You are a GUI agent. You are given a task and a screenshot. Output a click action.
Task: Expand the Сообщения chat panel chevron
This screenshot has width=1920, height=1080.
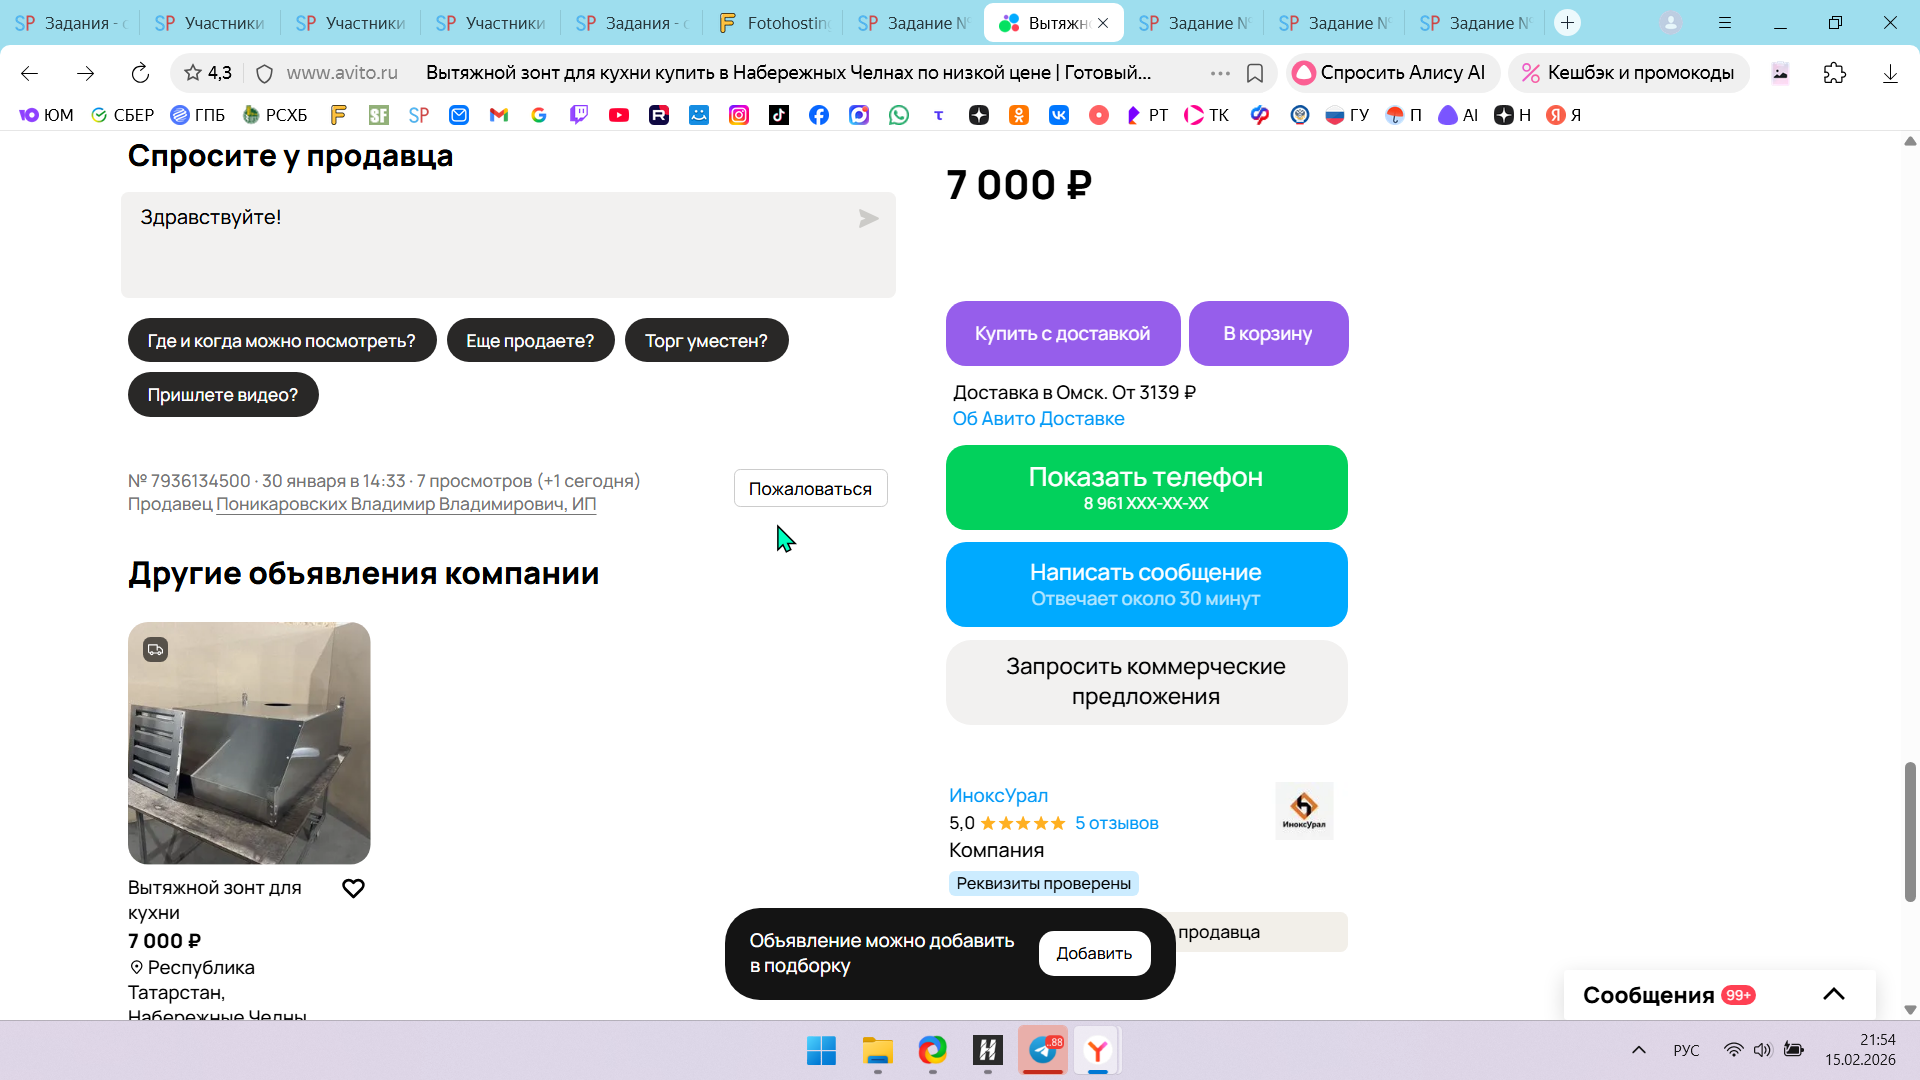(x=1833, y=994)
